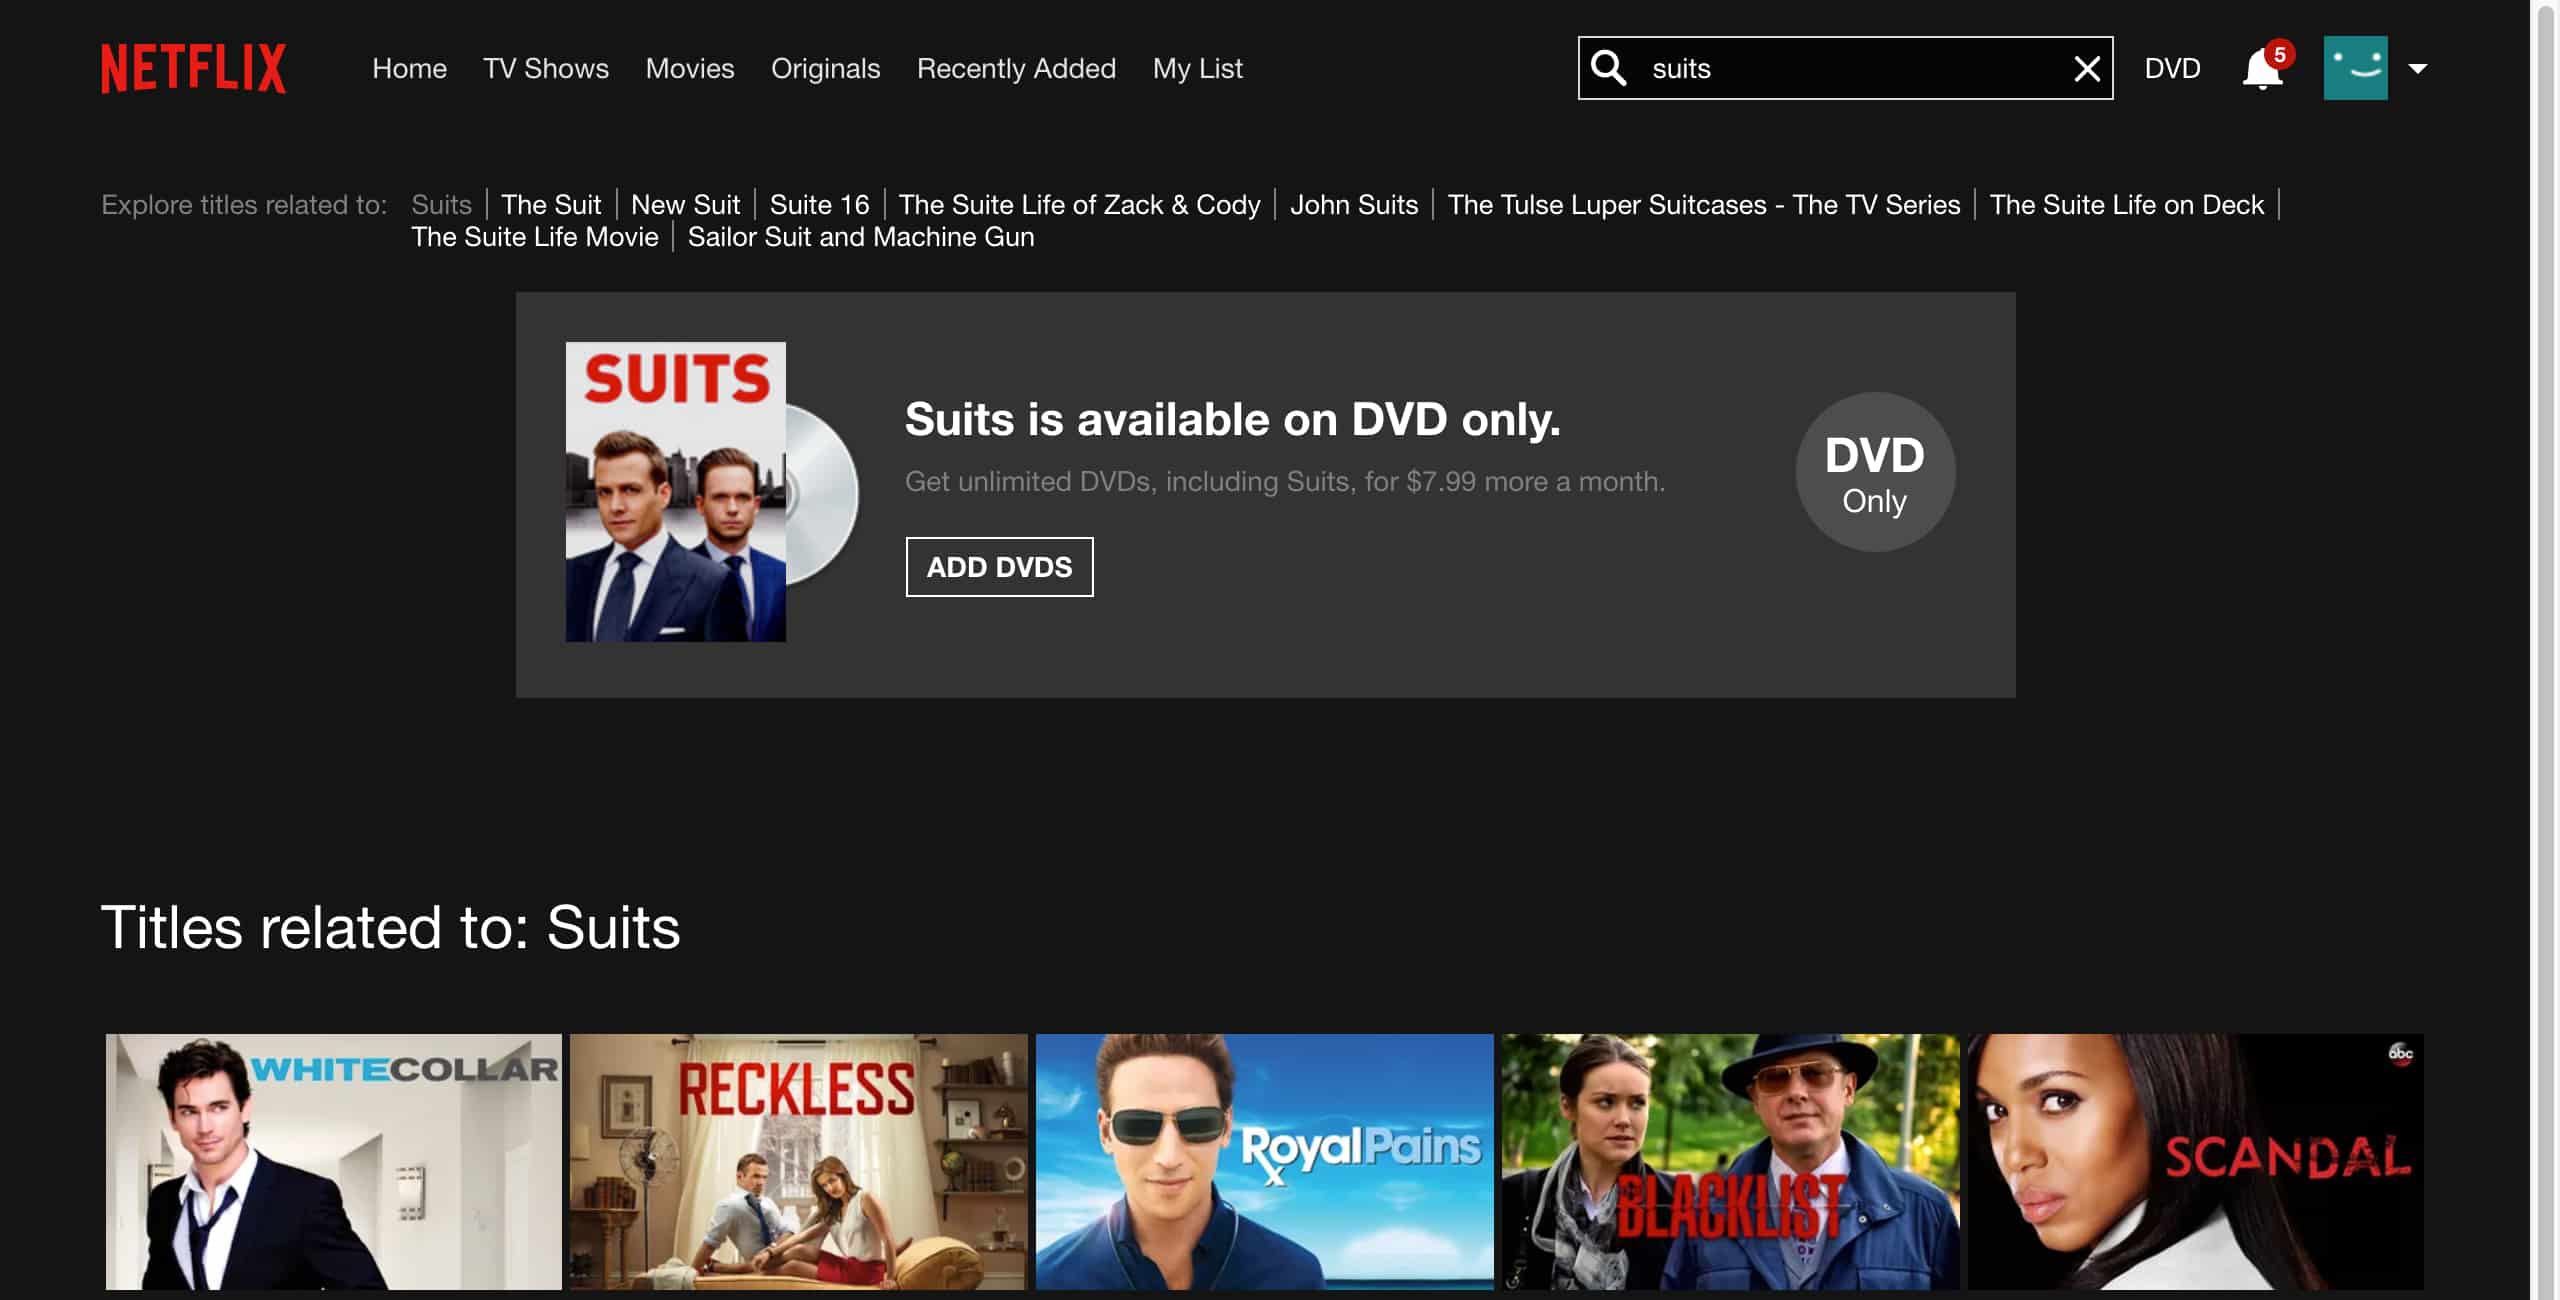Go to Home in the navigation
Viewport: 2560px width, 1300px height.
tap(409, 68)
